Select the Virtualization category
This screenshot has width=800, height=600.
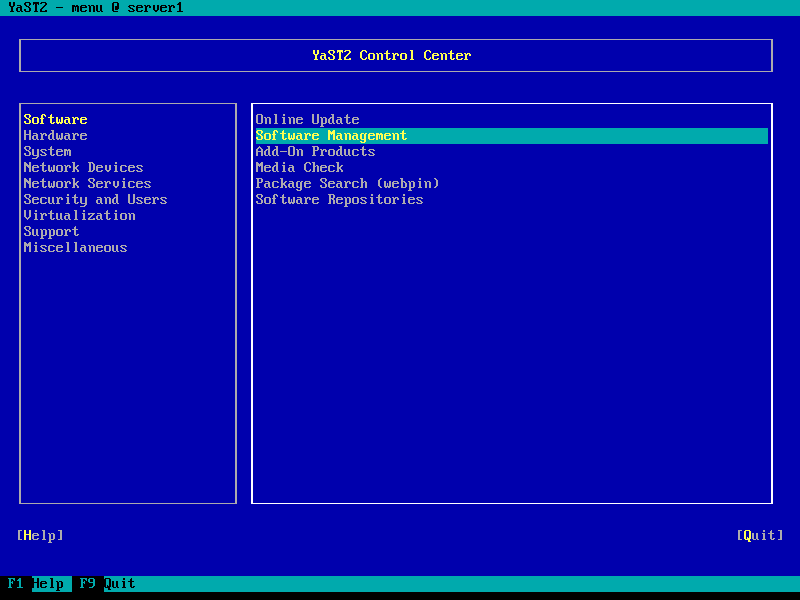[x=80, y=215]
